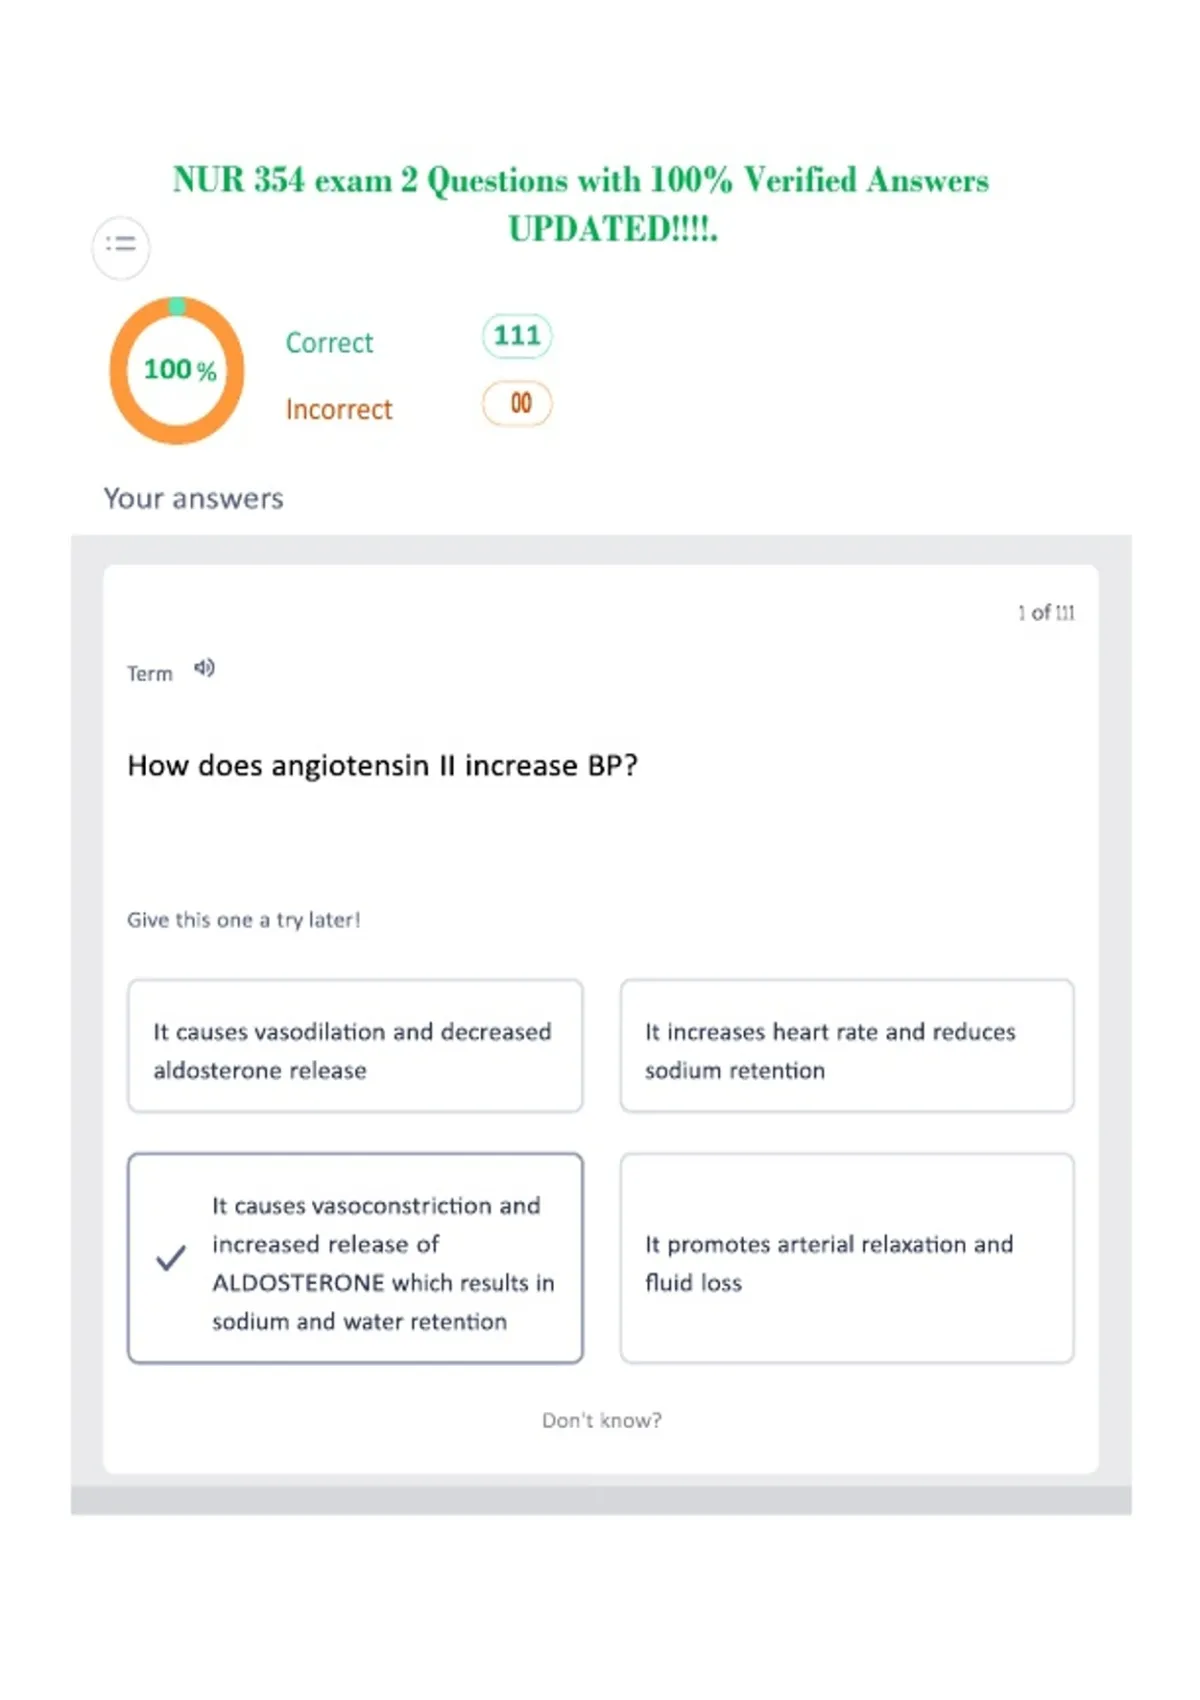Choose the increases heart rate answer
Viewport: 1200px width, 1700px height.
click(847, 1046)
